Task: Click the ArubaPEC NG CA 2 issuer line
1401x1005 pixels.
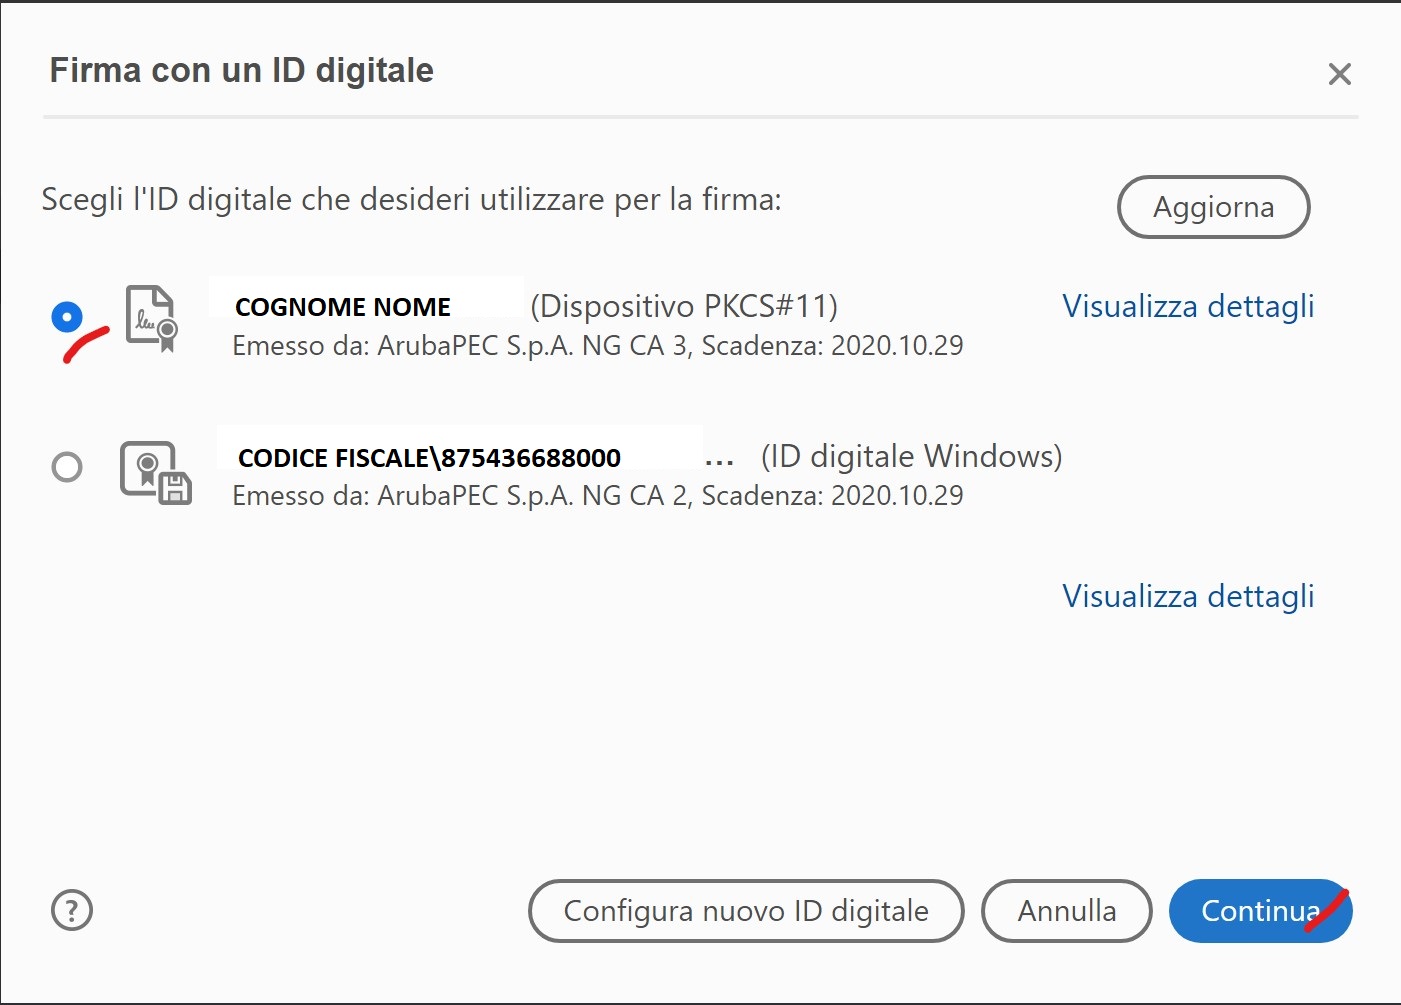Action: click(x=598, y=496)
